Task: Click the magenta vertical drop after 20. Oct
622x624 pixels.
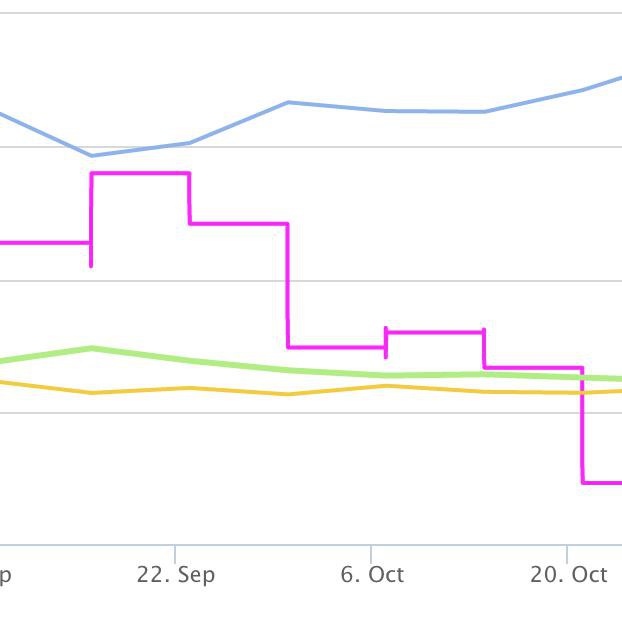Action: [x=582, y=425]
